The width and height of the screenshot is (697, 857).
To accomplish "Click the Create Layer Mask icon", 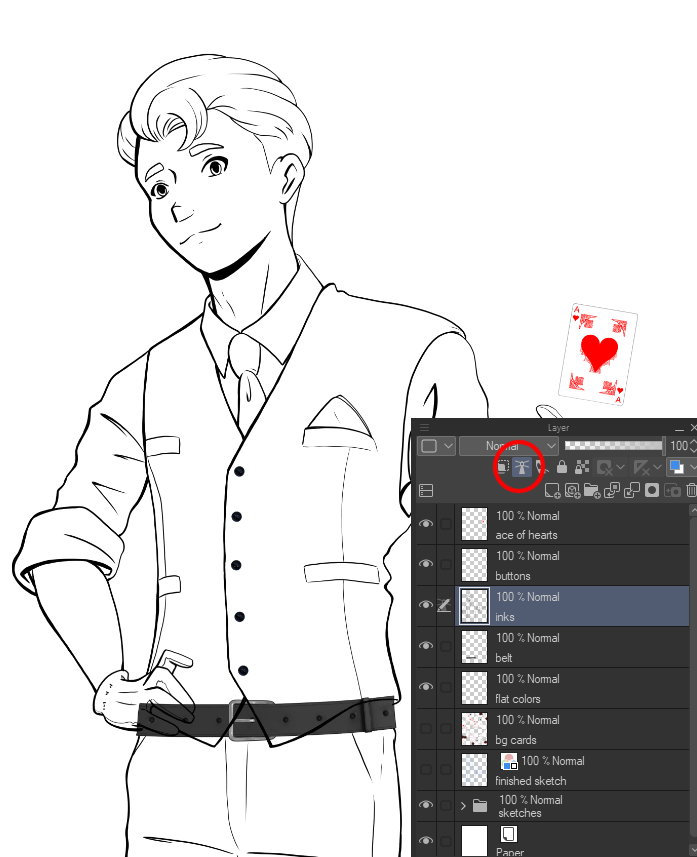I will coord(652,490).
